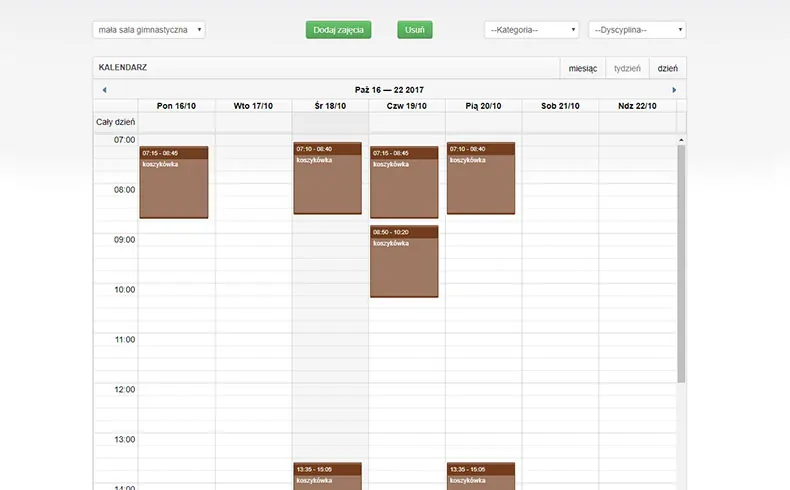Select Wednesday 07:10 koszykówka event
Image resolution: width=790 pixels, height=490 pixels.
tap(327, 179)
